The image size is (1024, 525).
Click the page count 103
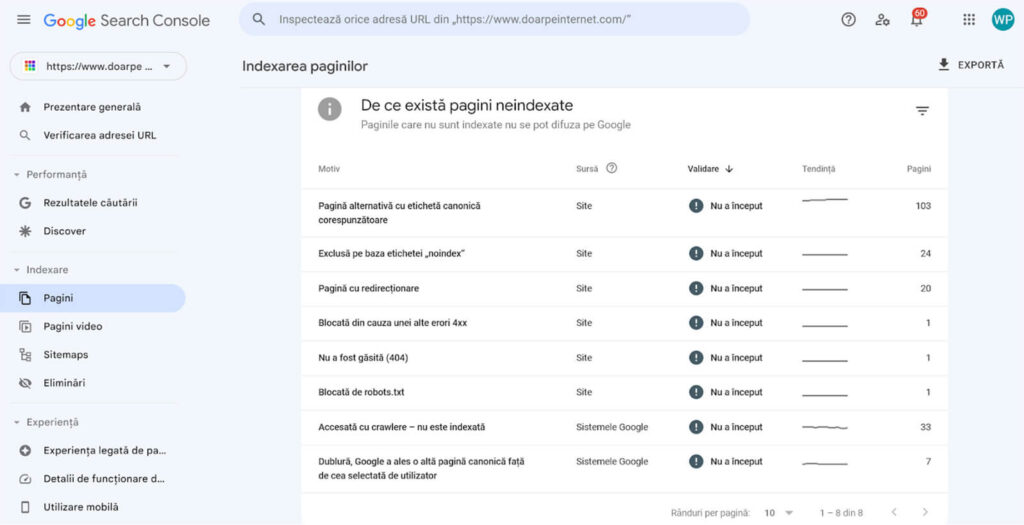(923, 206)
